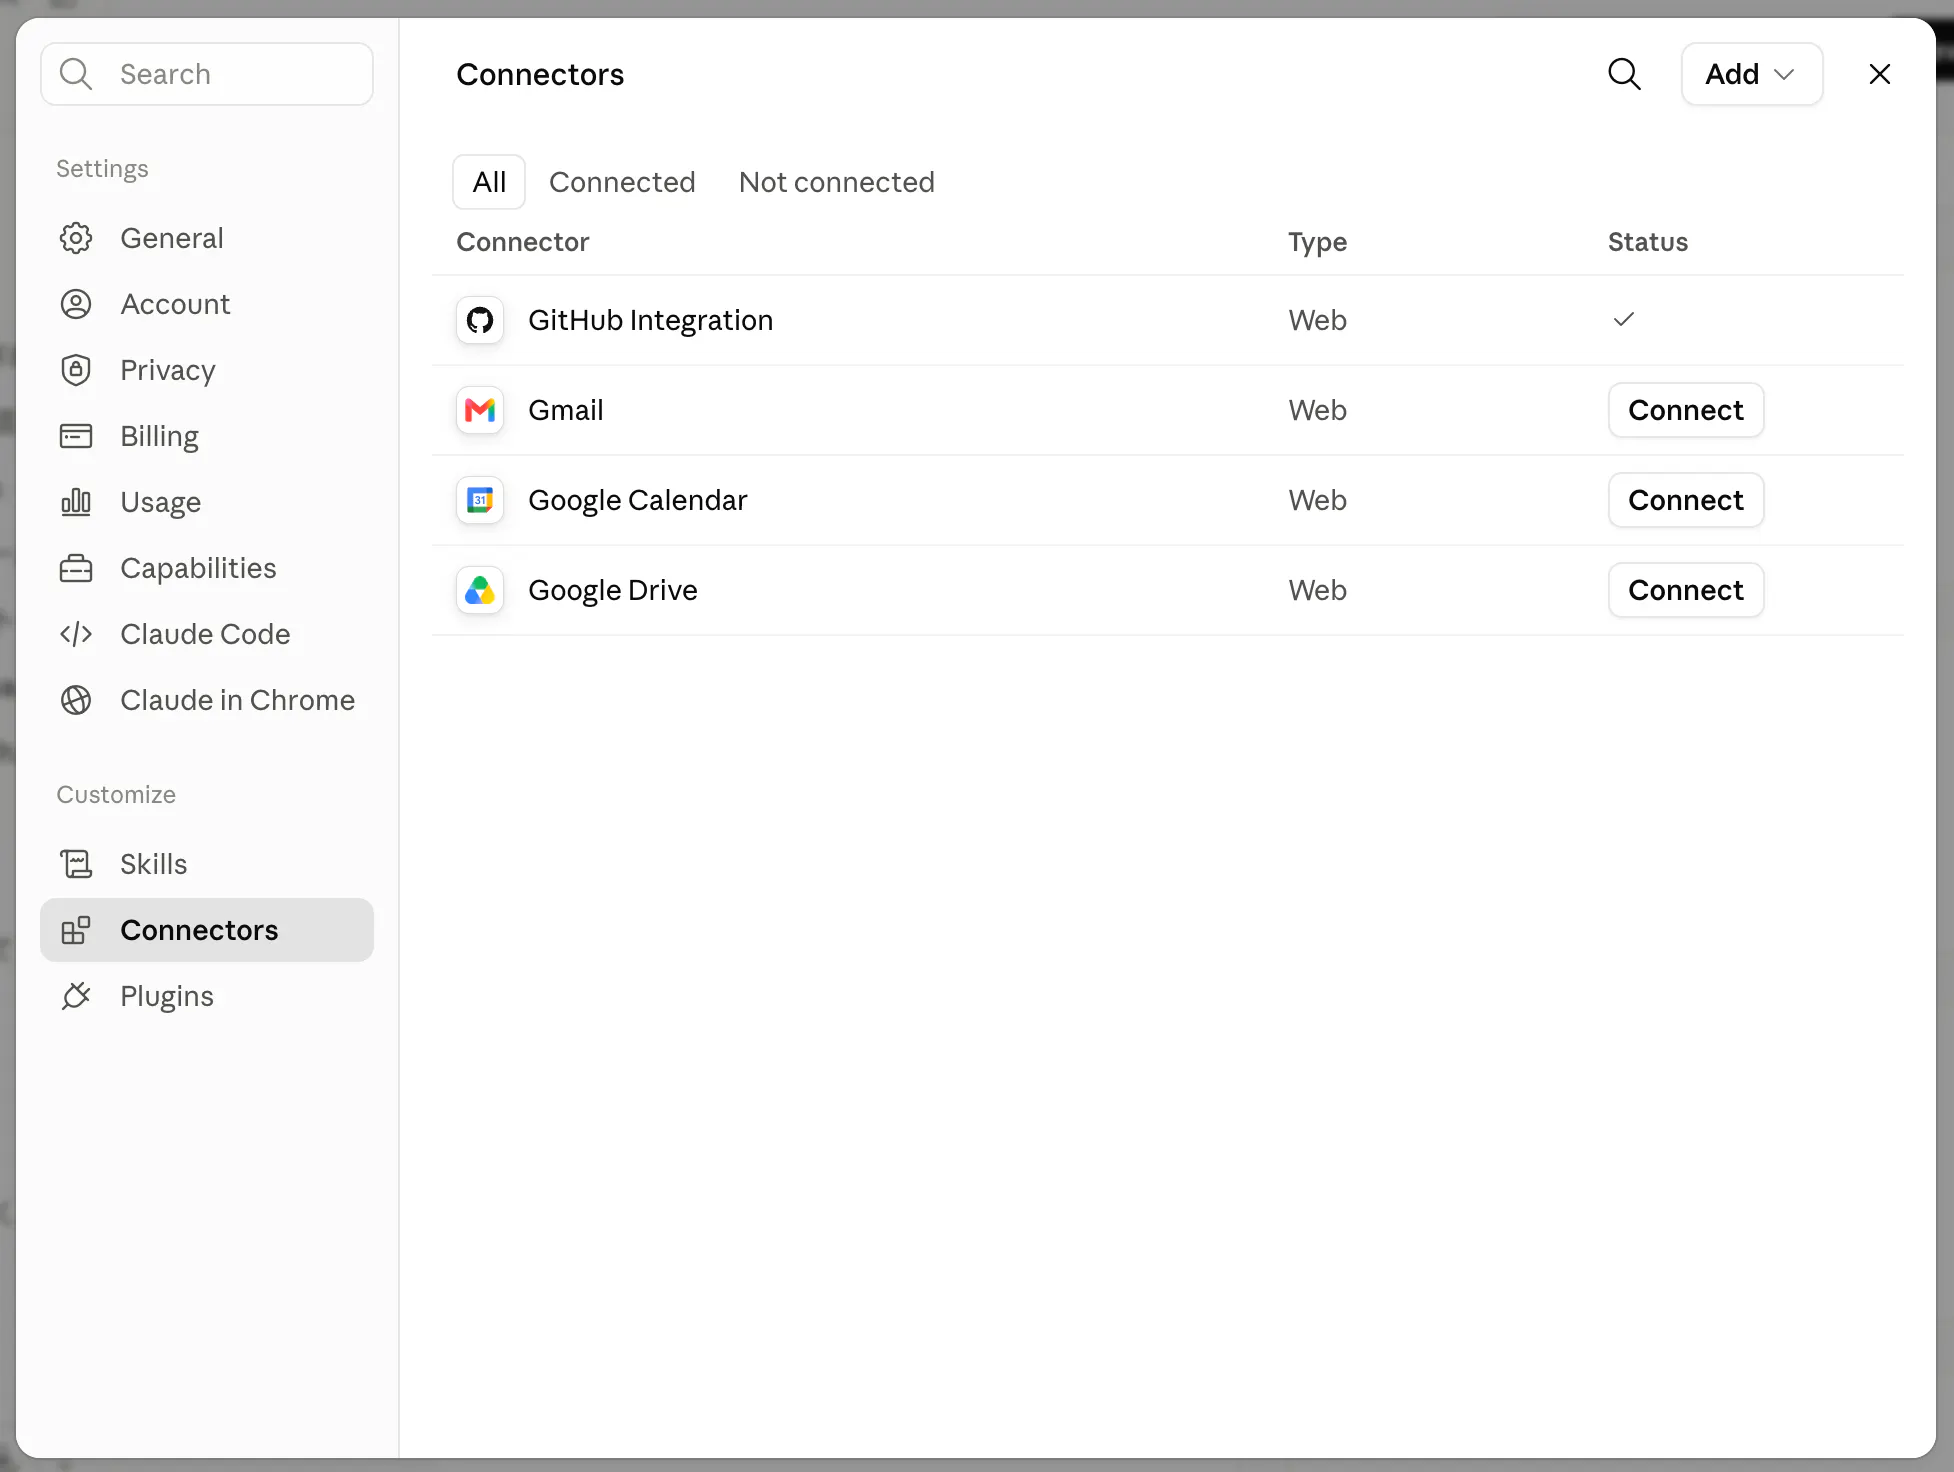Viewport: 1954px width, 1472px height.
Task: Show the Not connected tab
Action: 836,182
